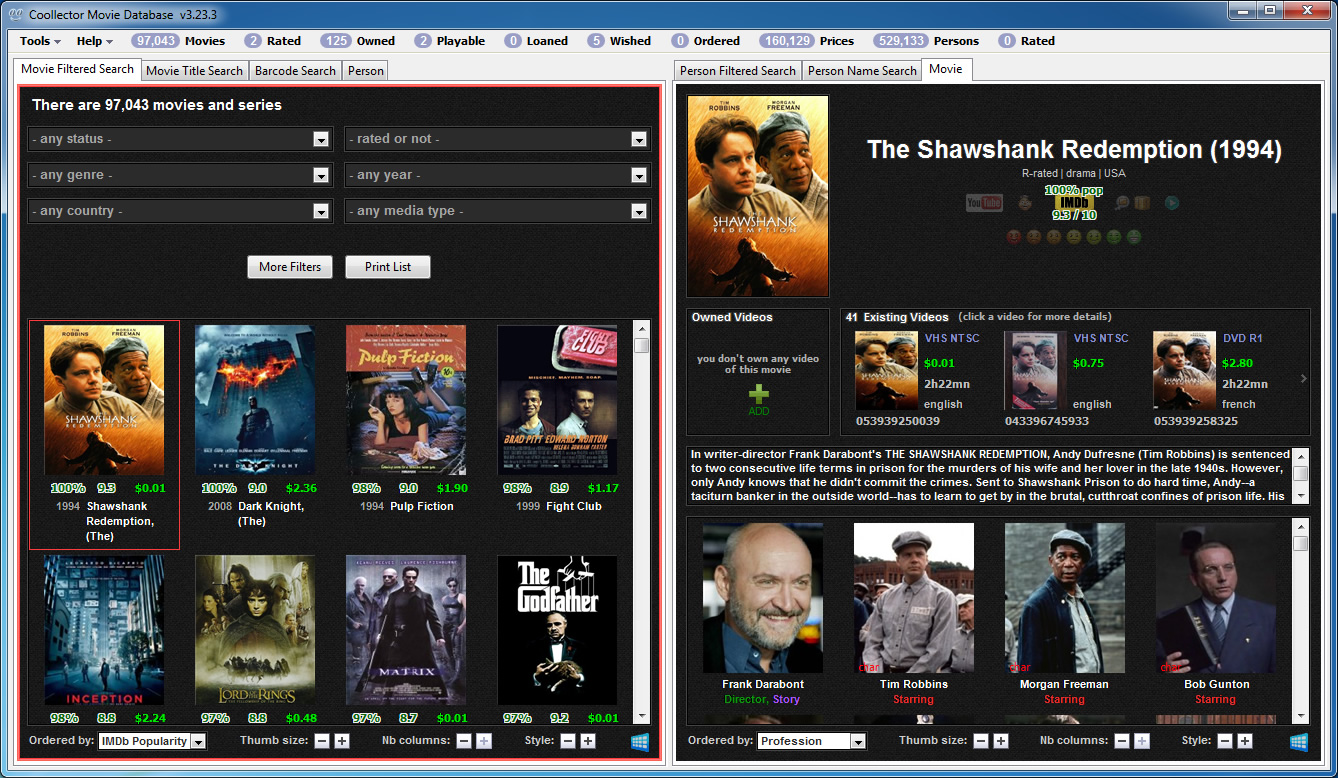Rate movie with middle yellow neutral smiley
The width and height of the screenshot is (1338, 778).
1073,237
